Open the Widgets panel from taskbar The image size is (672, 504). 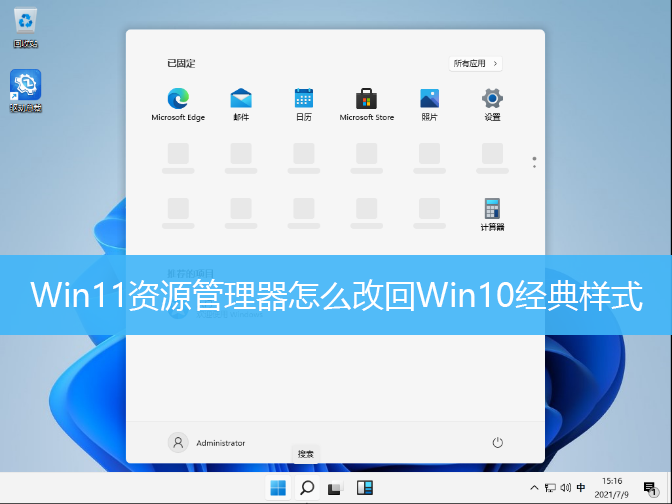[x=365, y=488]
